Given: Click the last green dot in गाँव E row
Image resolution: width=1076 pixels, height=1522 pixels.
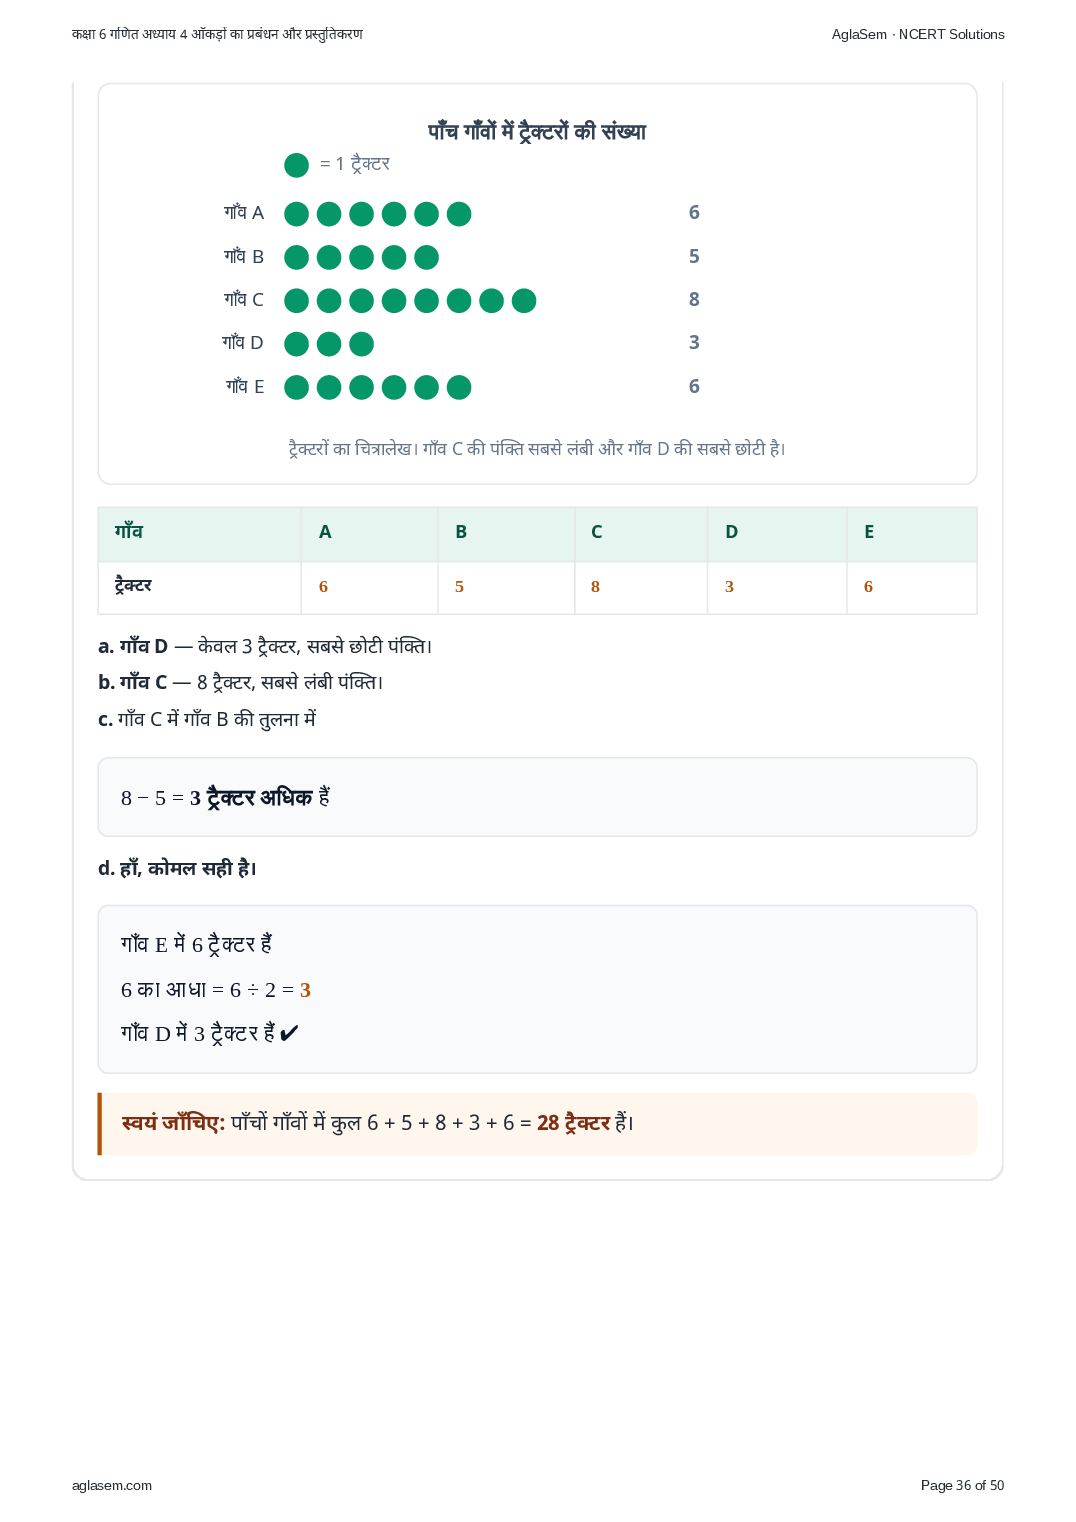Looking at the screenshot, I should [x=459, y=387].
